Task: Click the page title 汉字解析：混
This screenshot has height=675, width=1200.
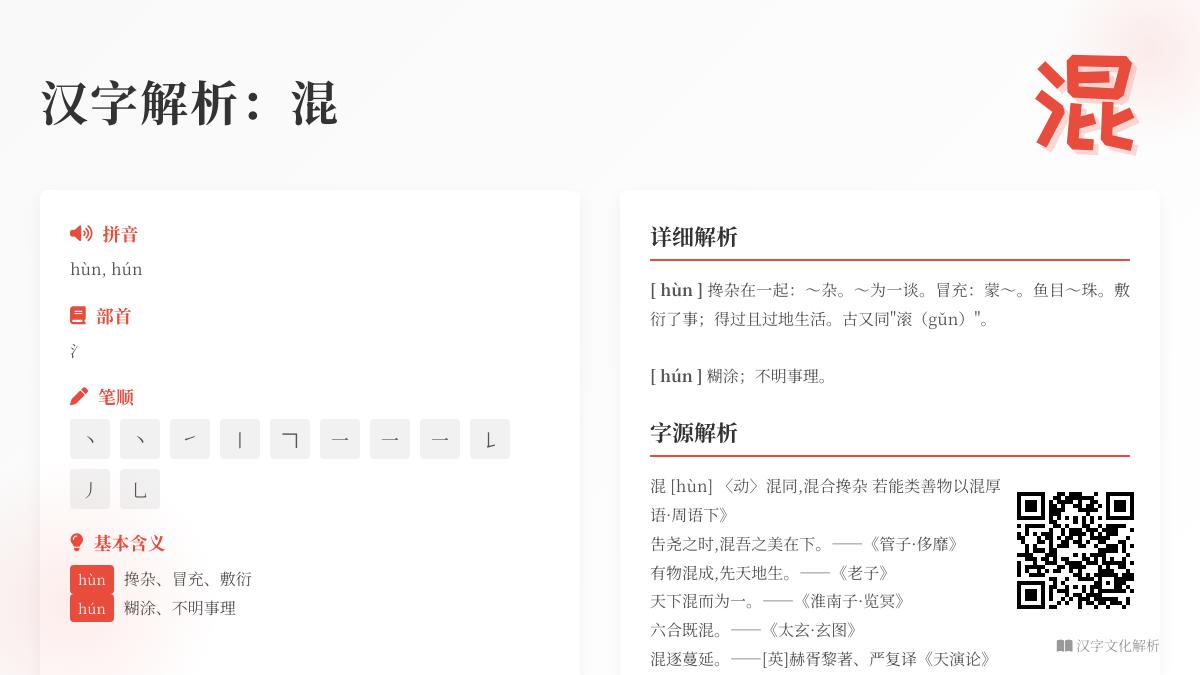Action: [x=190, y=103]
